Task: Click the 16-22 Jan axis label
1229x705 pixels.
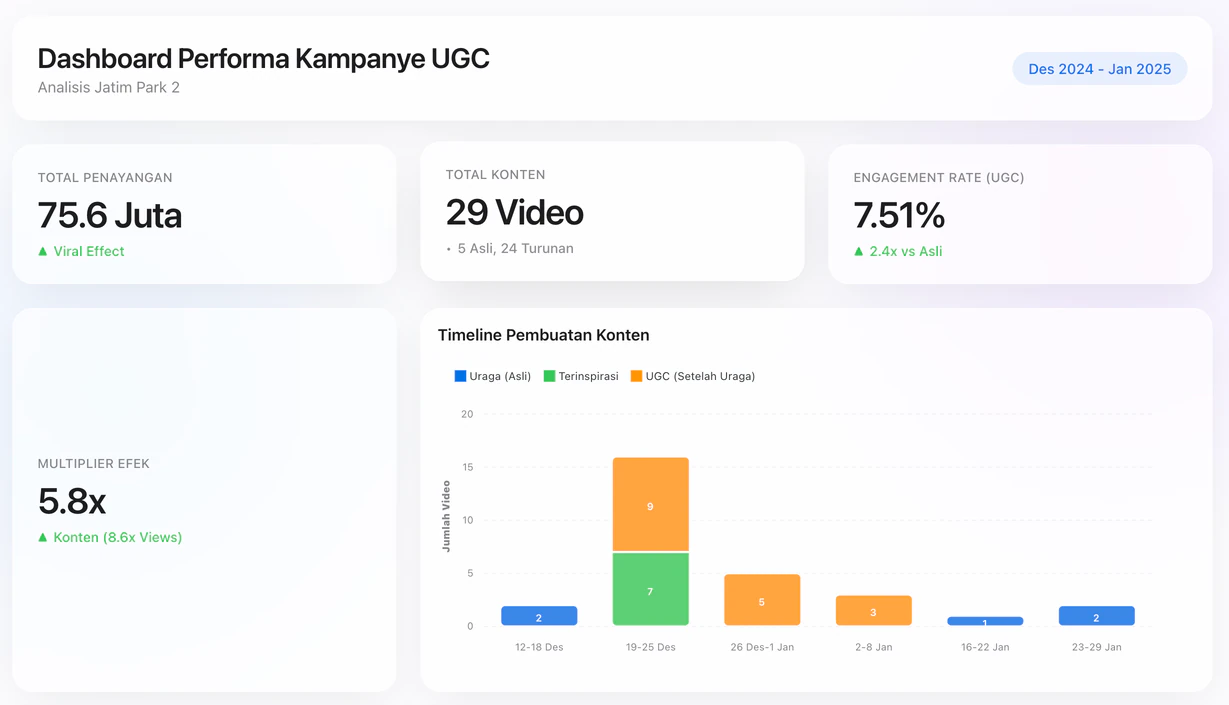Action: (x=985, y=647)
